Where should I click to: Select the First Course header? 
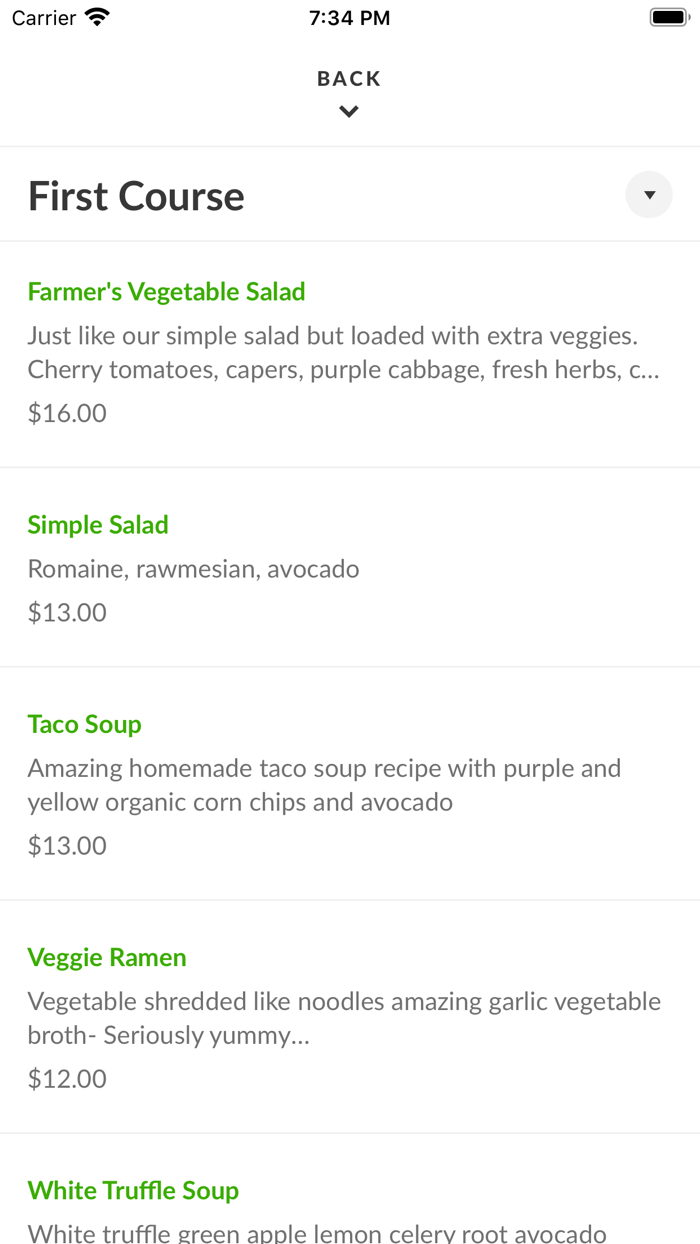click(135, 195)
